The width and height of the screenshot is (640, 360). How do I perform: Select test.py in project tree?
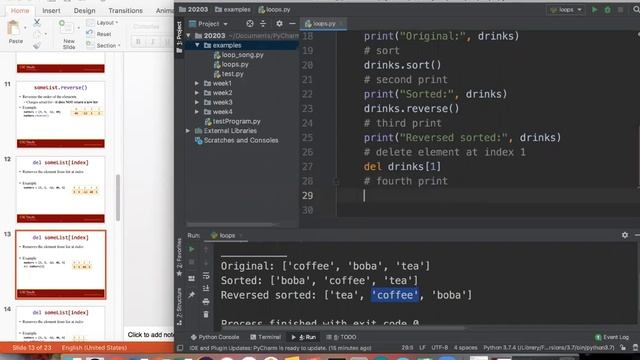[x=229, y=74]
